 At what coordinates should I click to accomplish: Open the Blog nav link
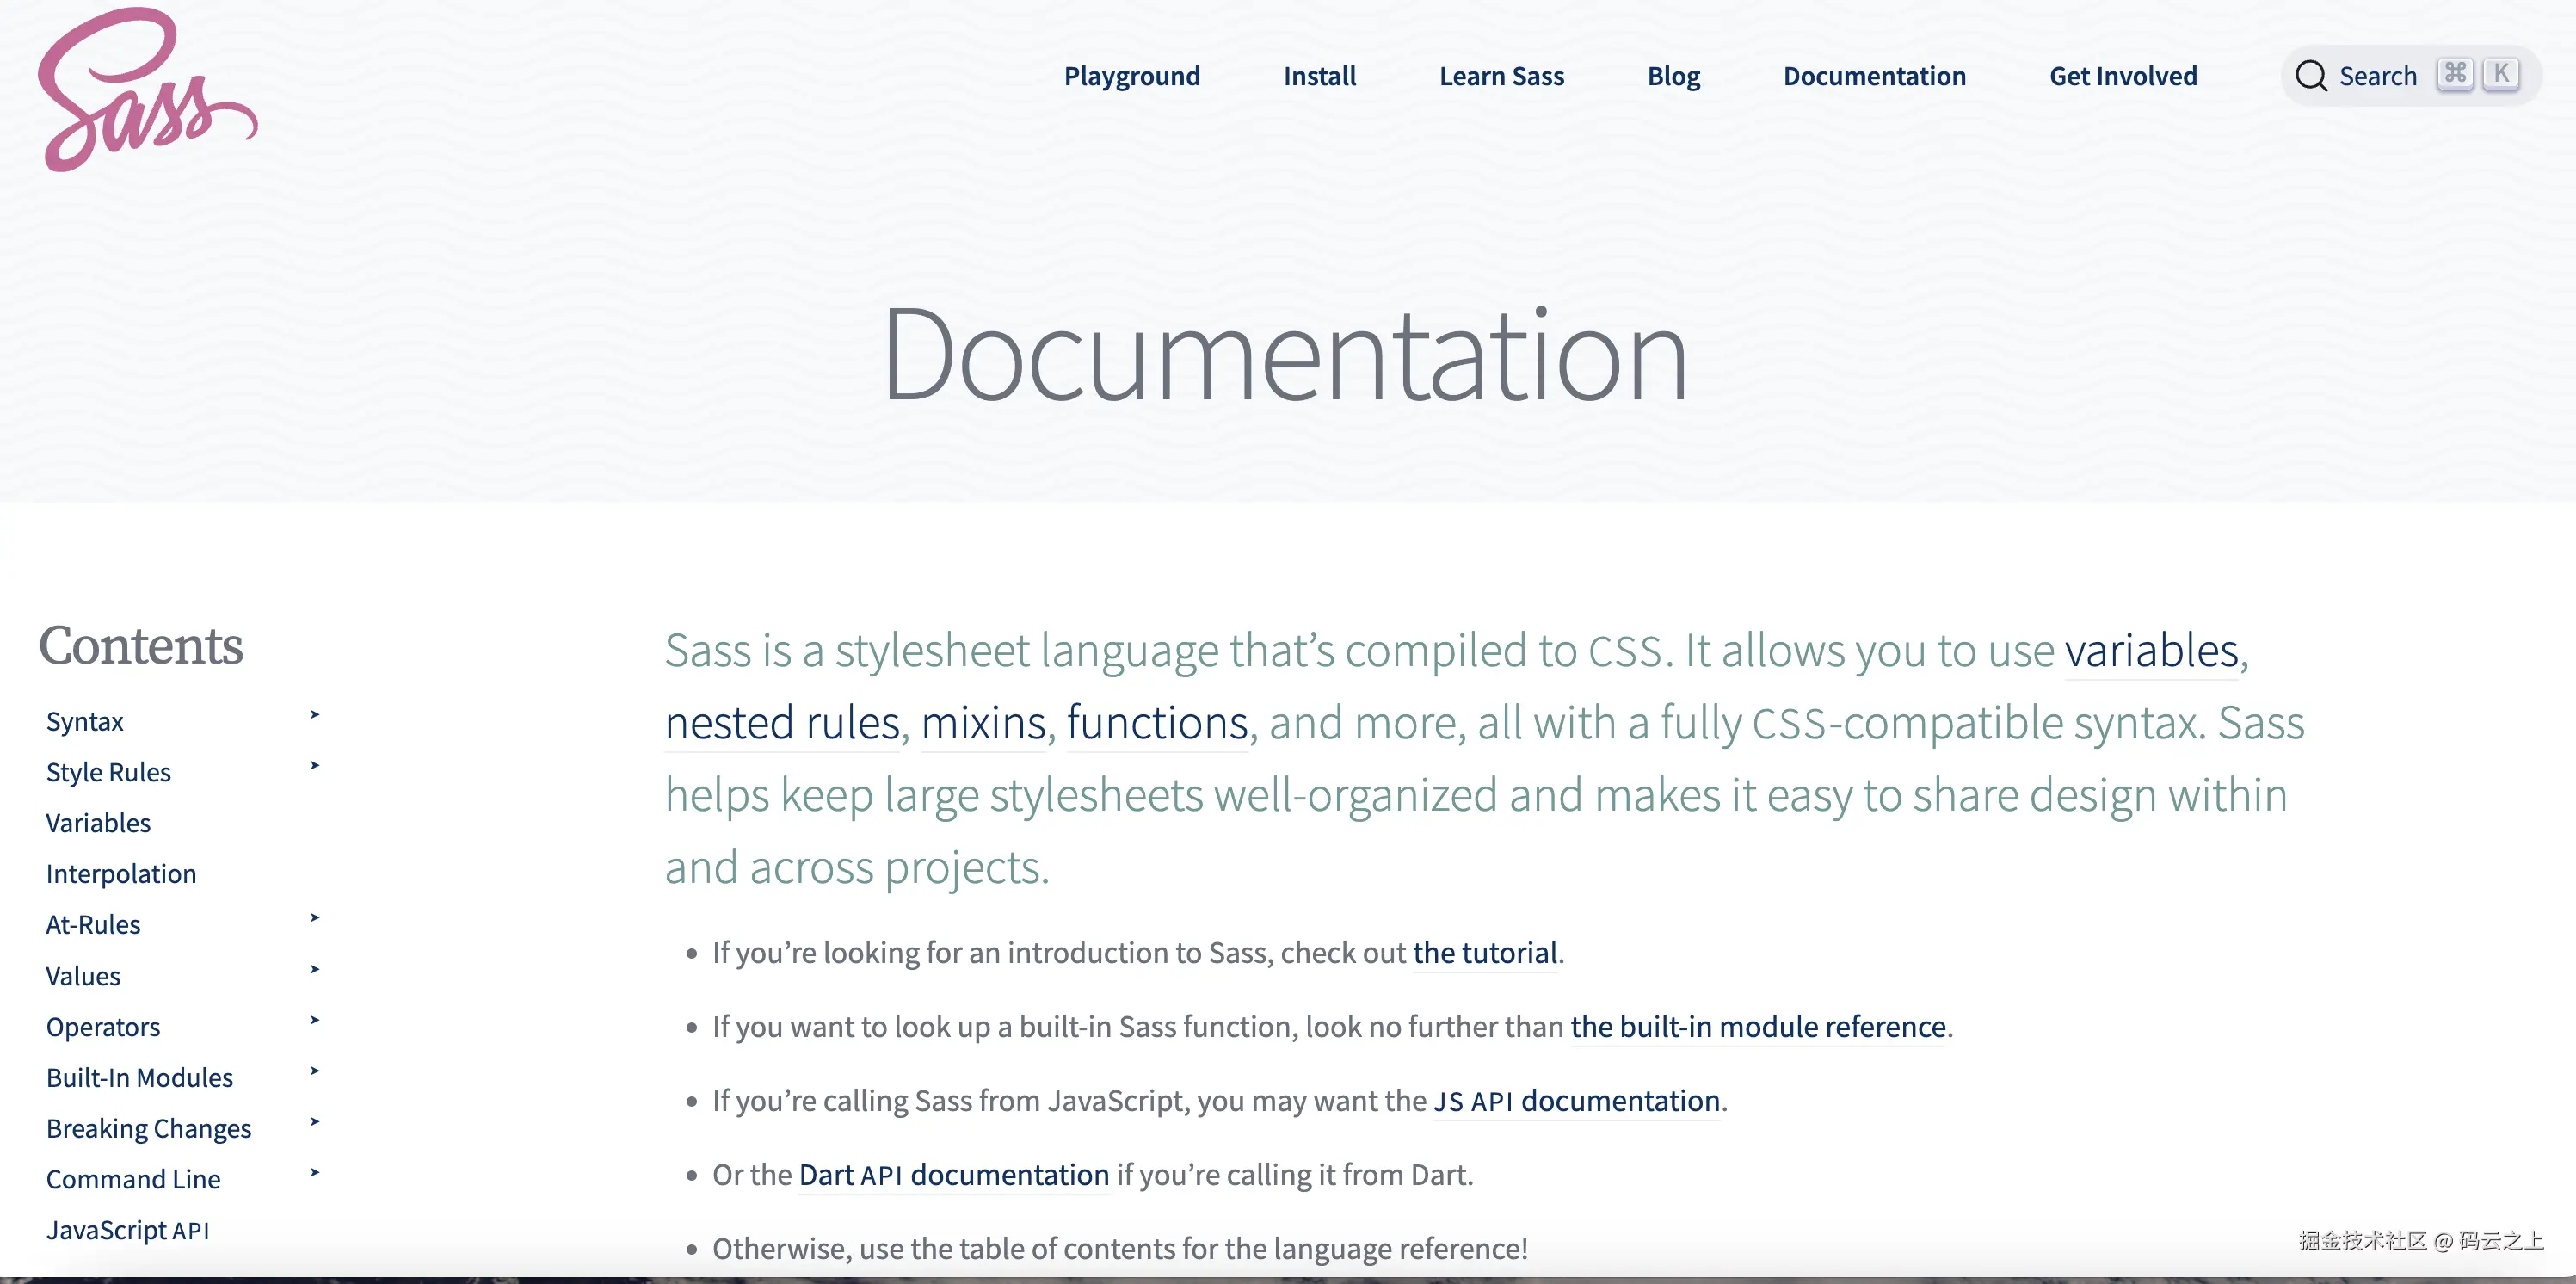click(x=1673, y=76)
